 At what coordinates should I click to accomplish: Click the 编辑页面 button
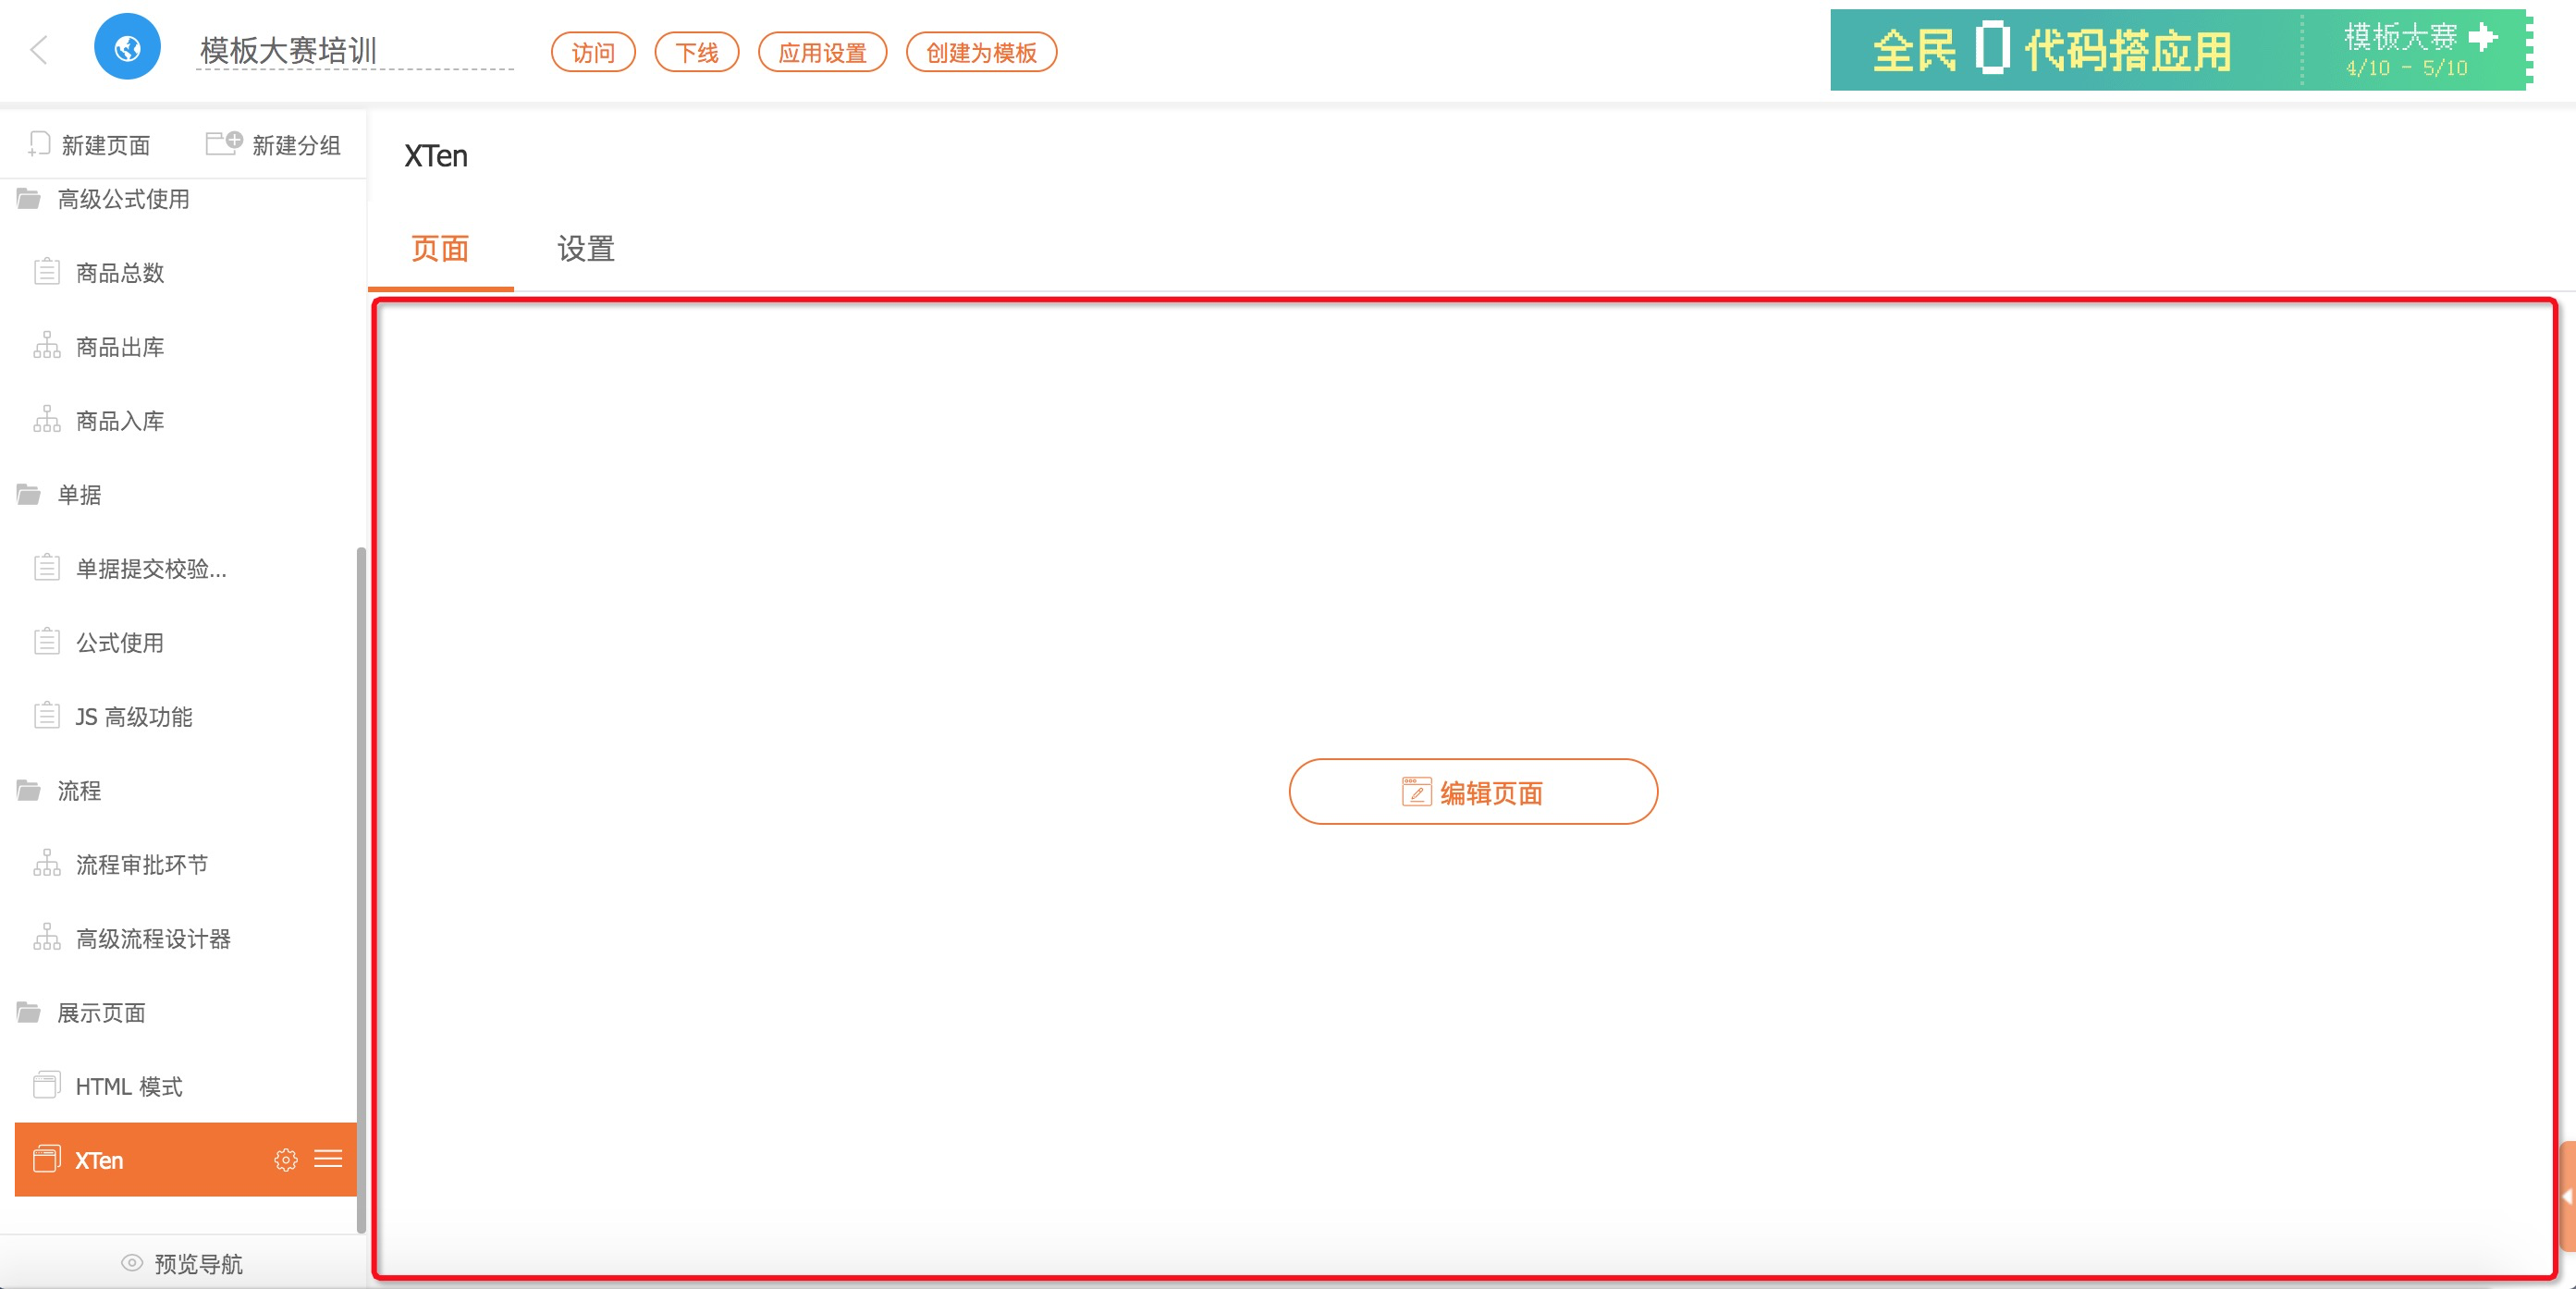(x=1472, y=792)
